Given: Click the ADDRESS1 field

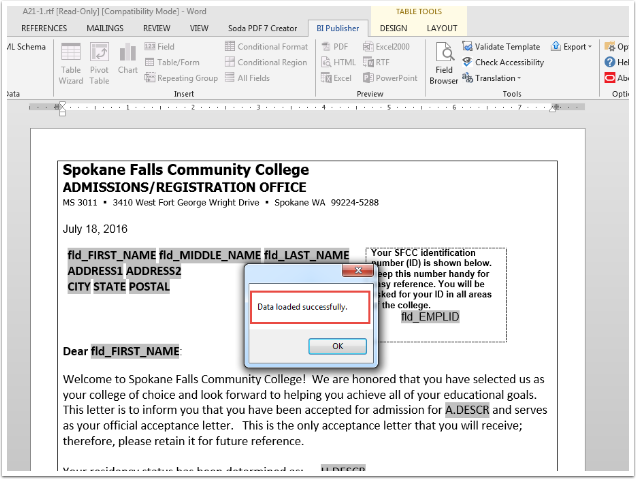Looking at the screenshot, I should [x=95, y=271].
